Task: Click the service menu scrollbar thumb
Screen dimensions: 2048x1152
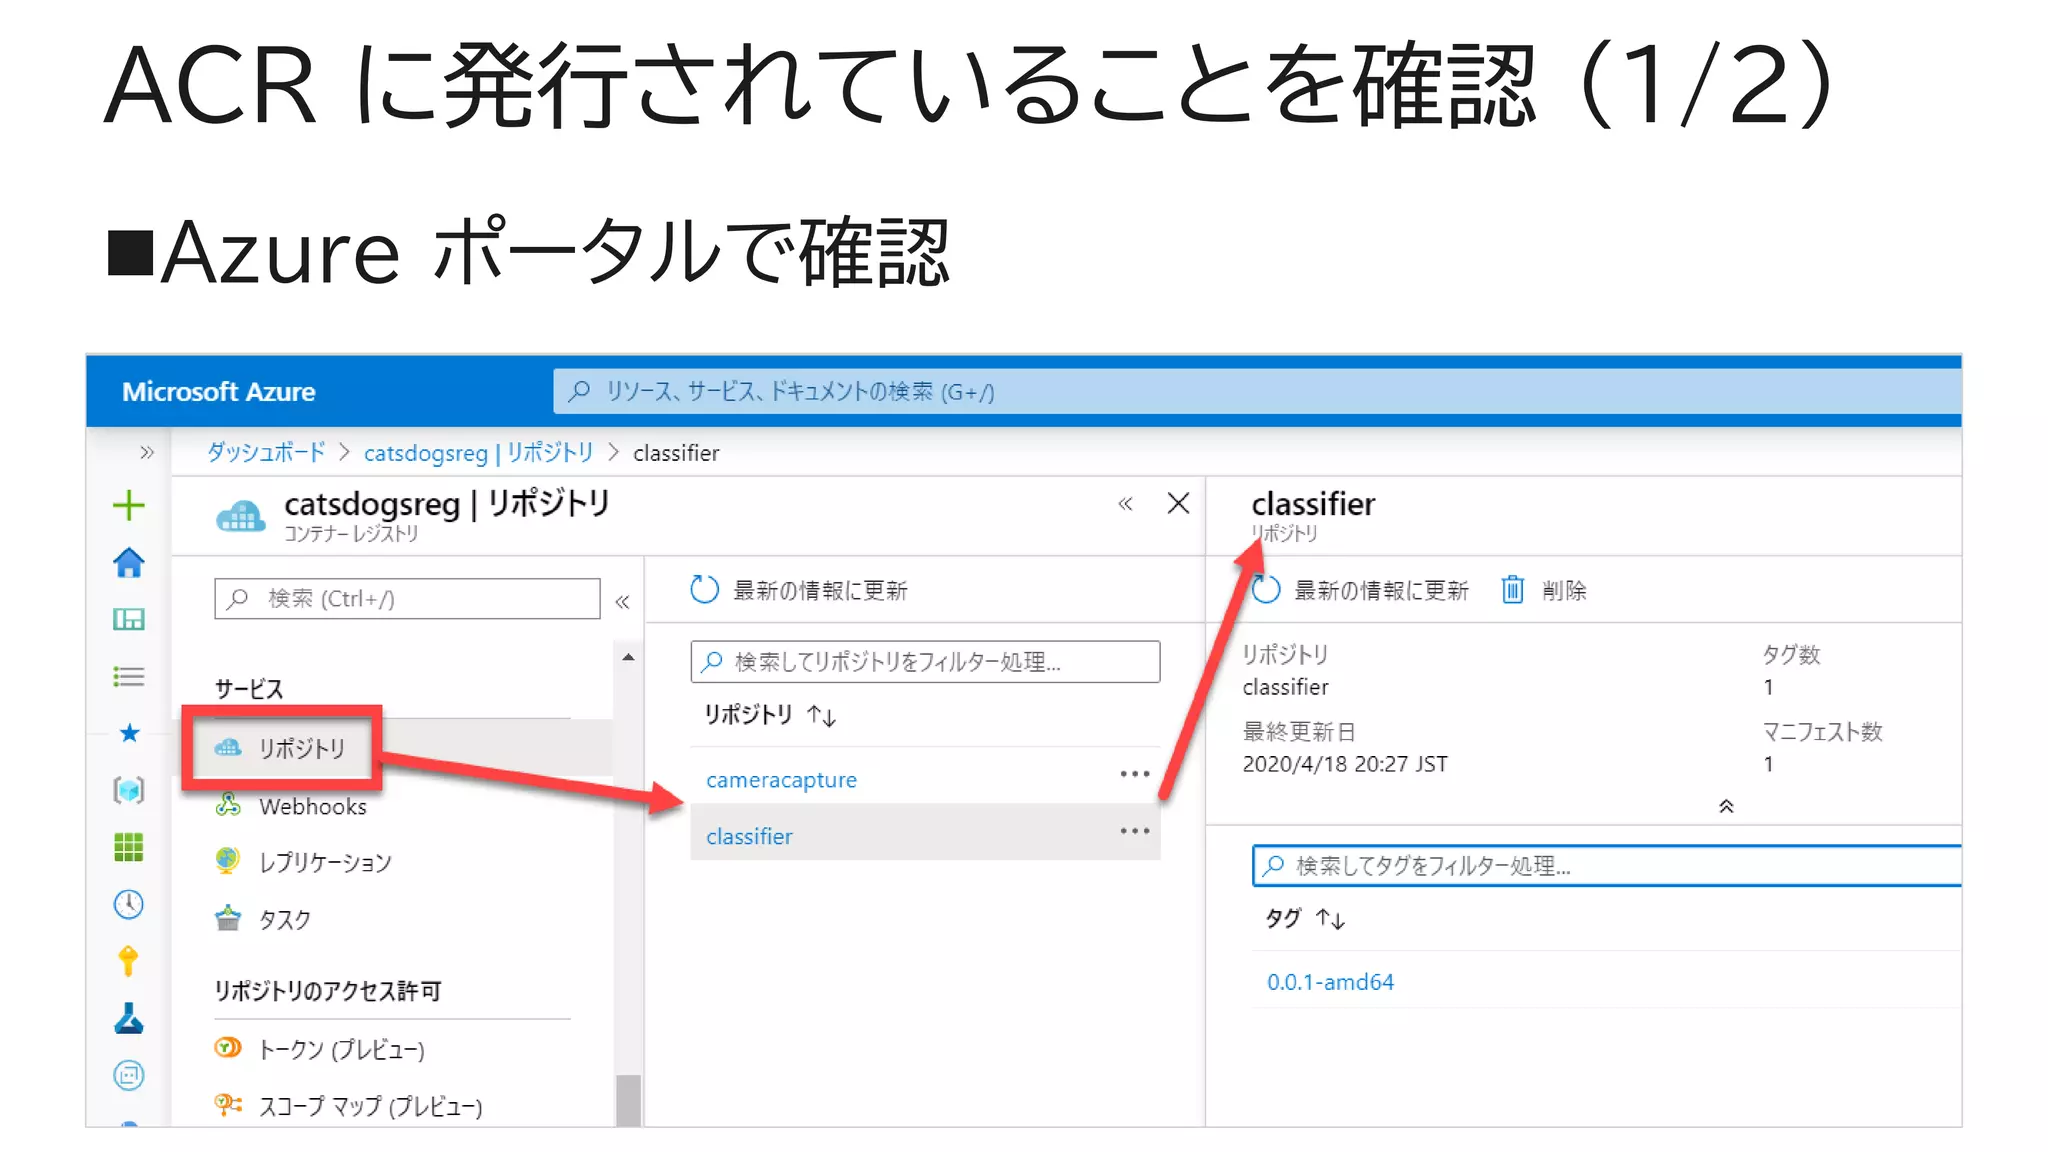Action: pos(628,1100)
